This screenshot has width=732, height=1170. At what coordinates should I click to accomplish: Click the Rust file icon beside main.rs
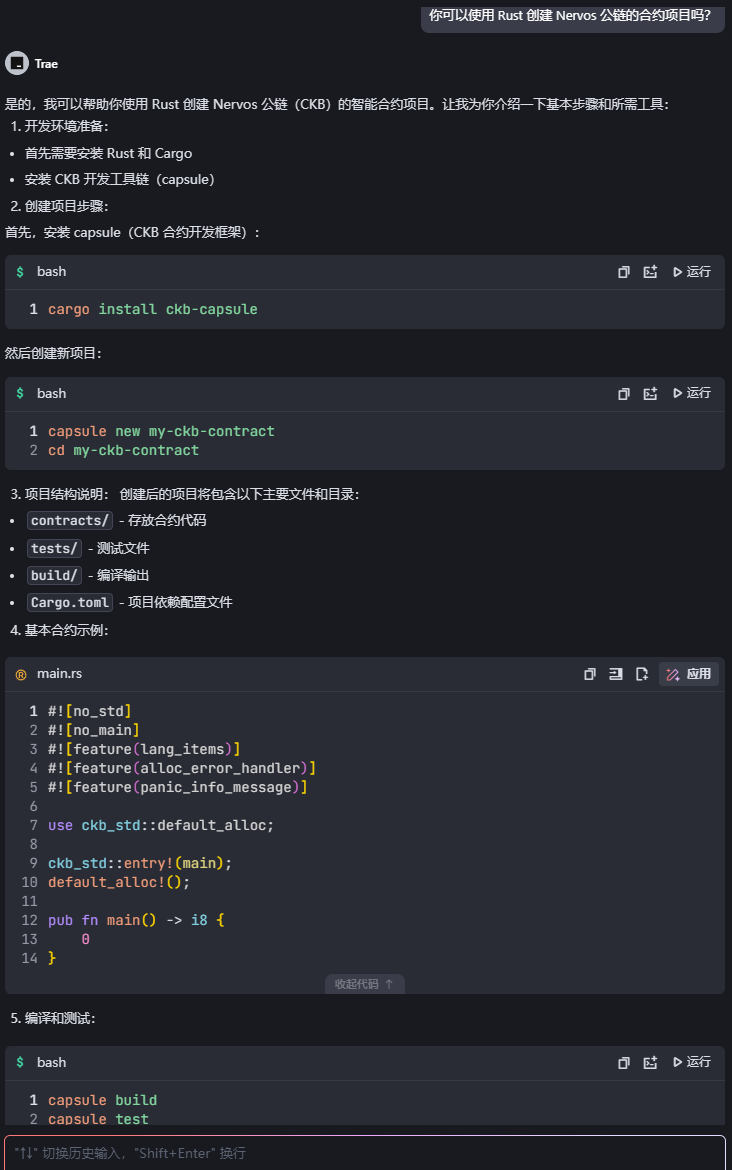click(21, 675)
